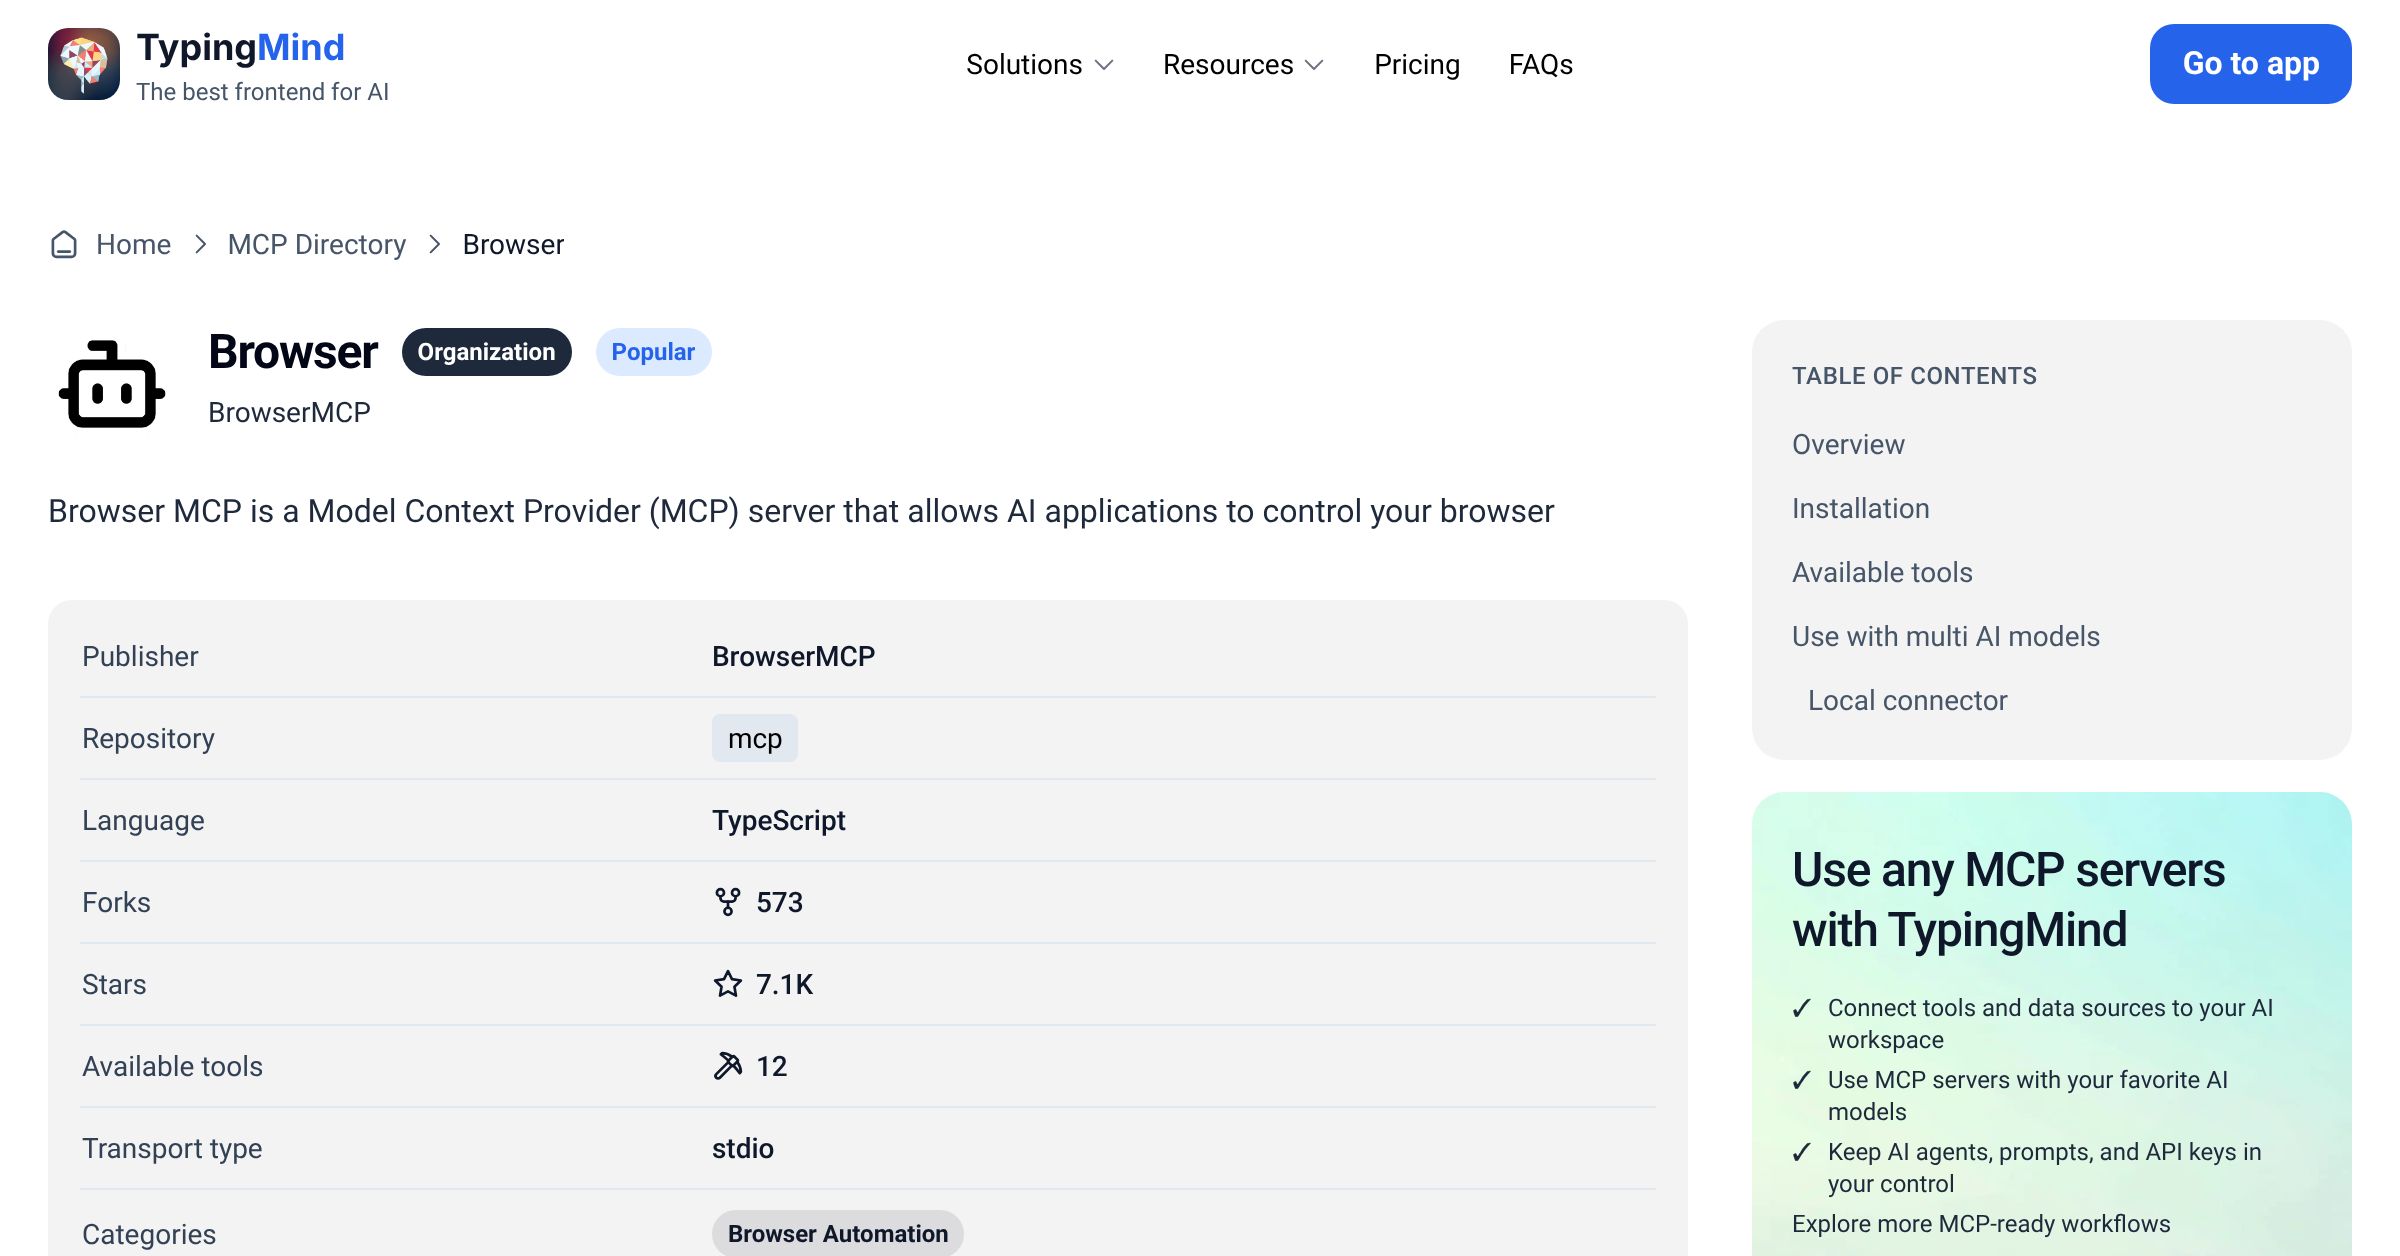The height and width of the screenshot is (1256, 2400).
Task: Click the fork icon beside 573
Action: point(728,902)
